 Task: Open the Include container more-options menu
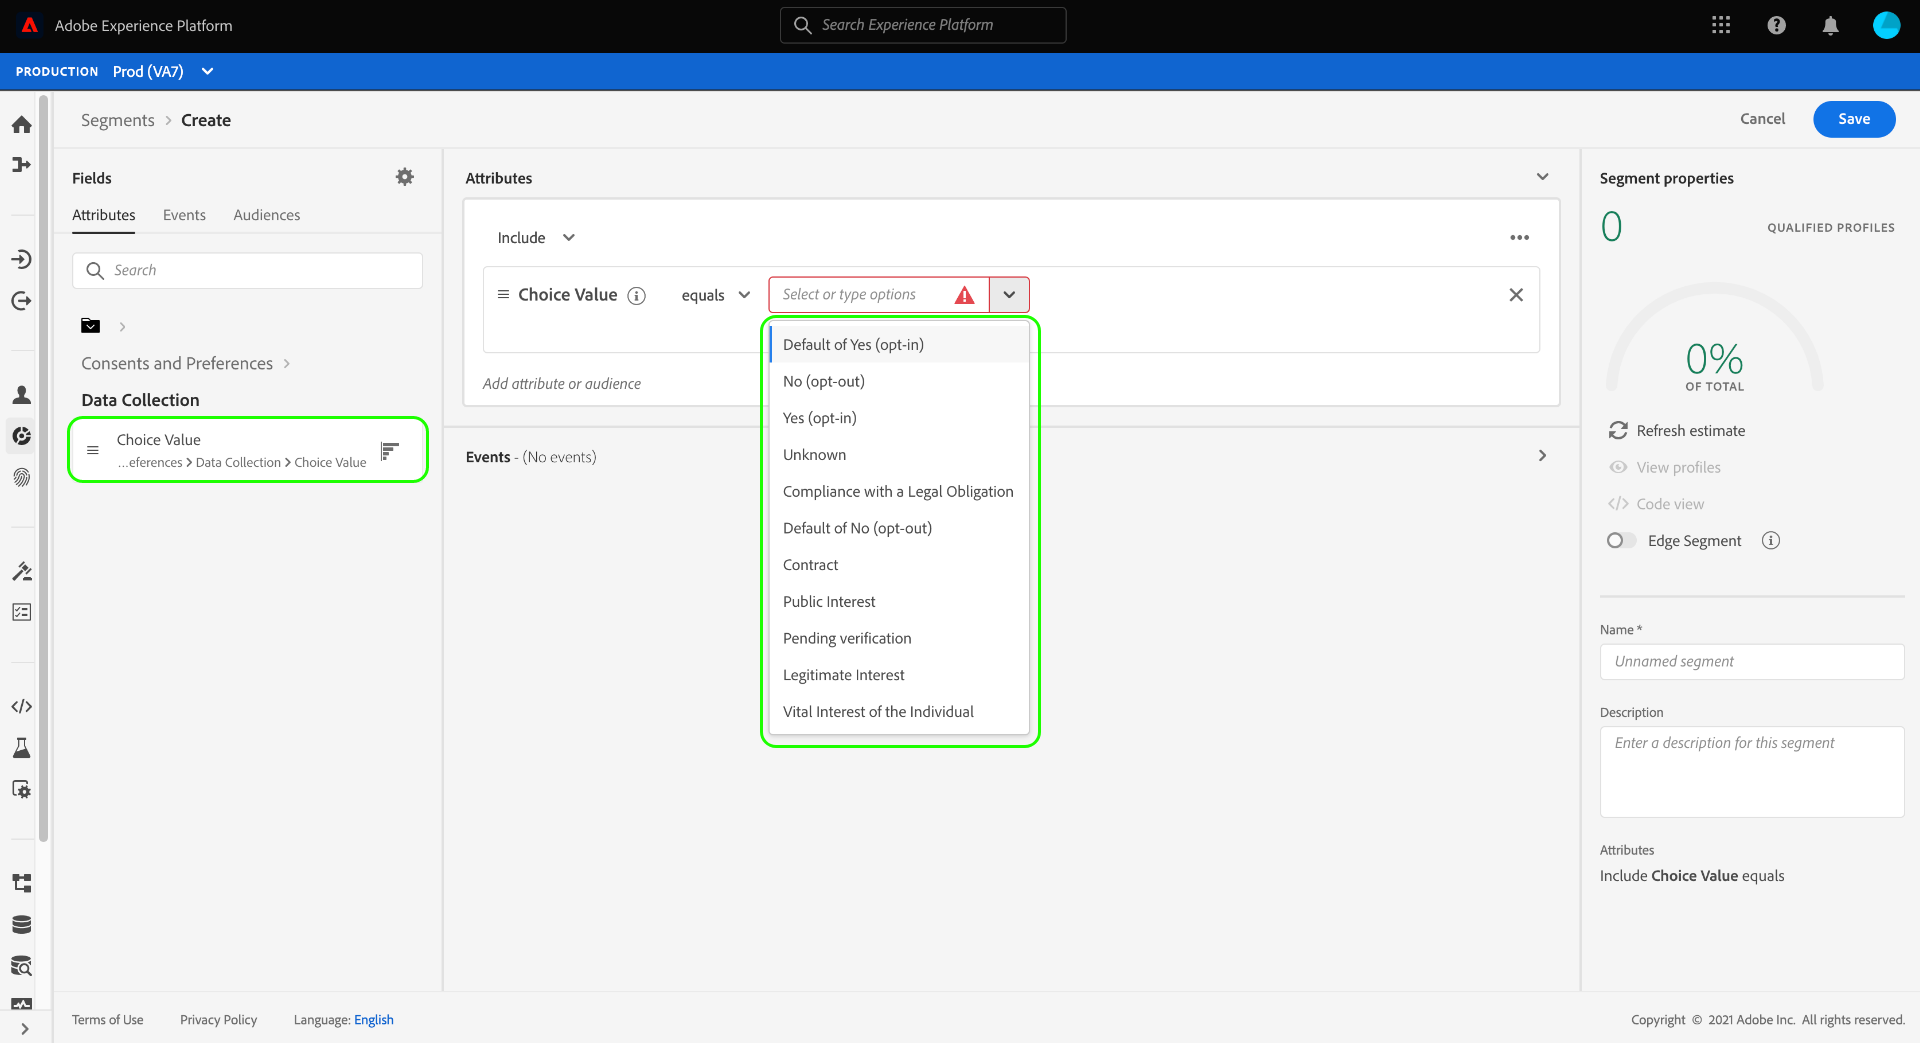tap(1519, 238)
